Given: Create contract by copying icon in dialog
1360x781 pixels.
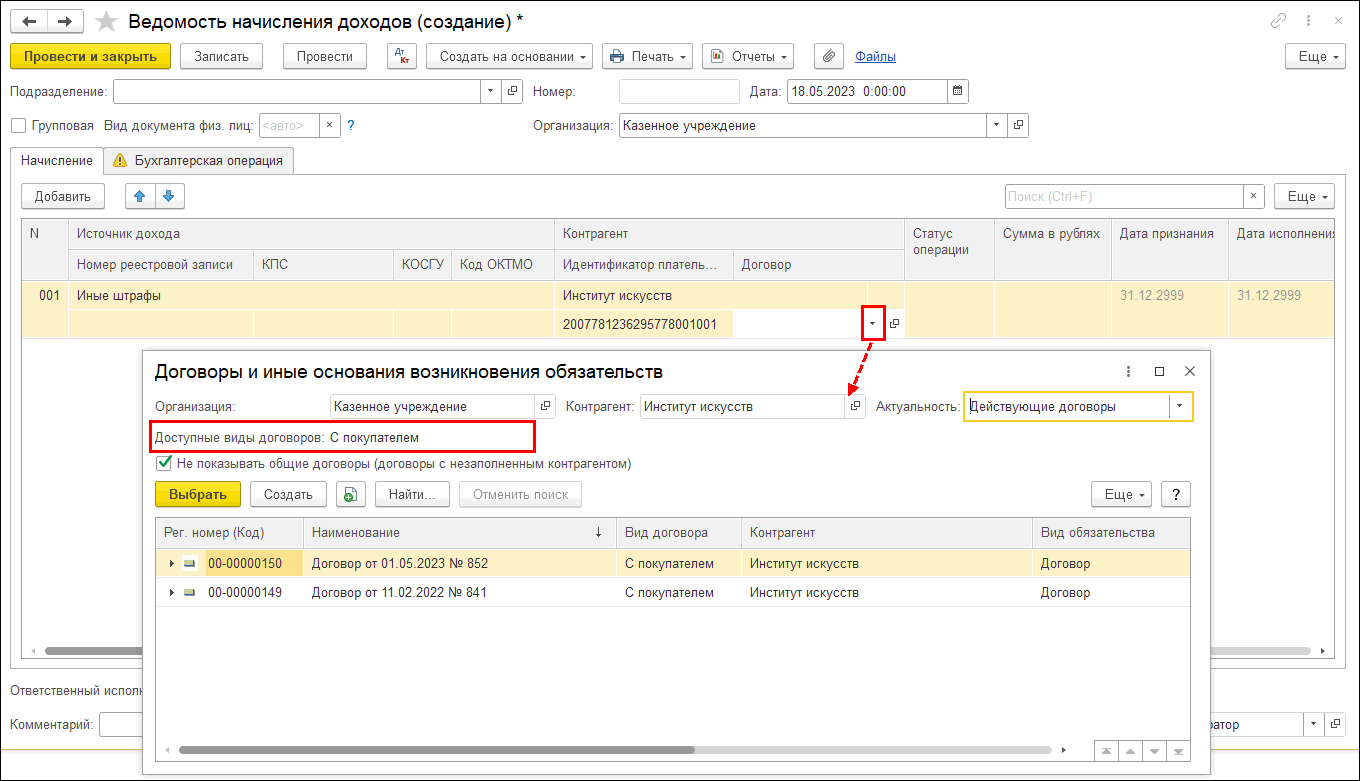Looking at the screenshot, I should (x=349, y=494).
